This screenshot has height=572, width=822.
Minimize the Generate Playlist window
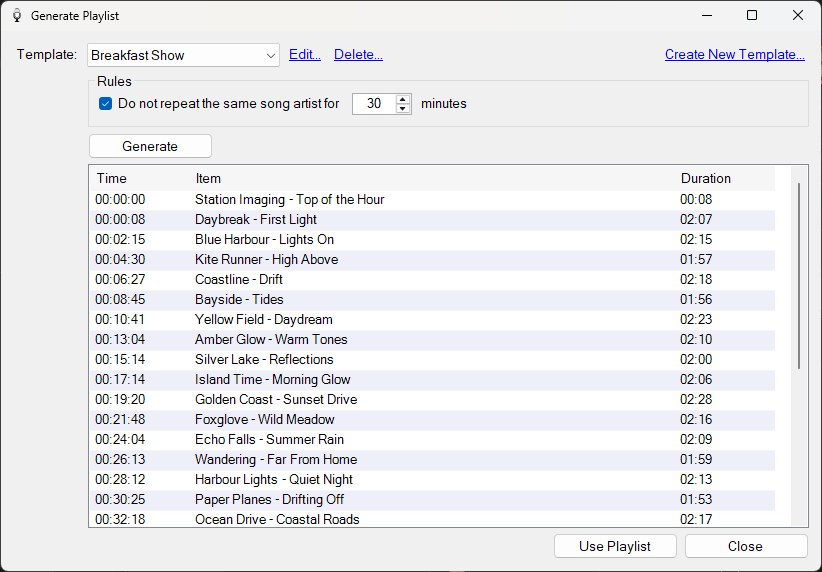tap(707, 15)
